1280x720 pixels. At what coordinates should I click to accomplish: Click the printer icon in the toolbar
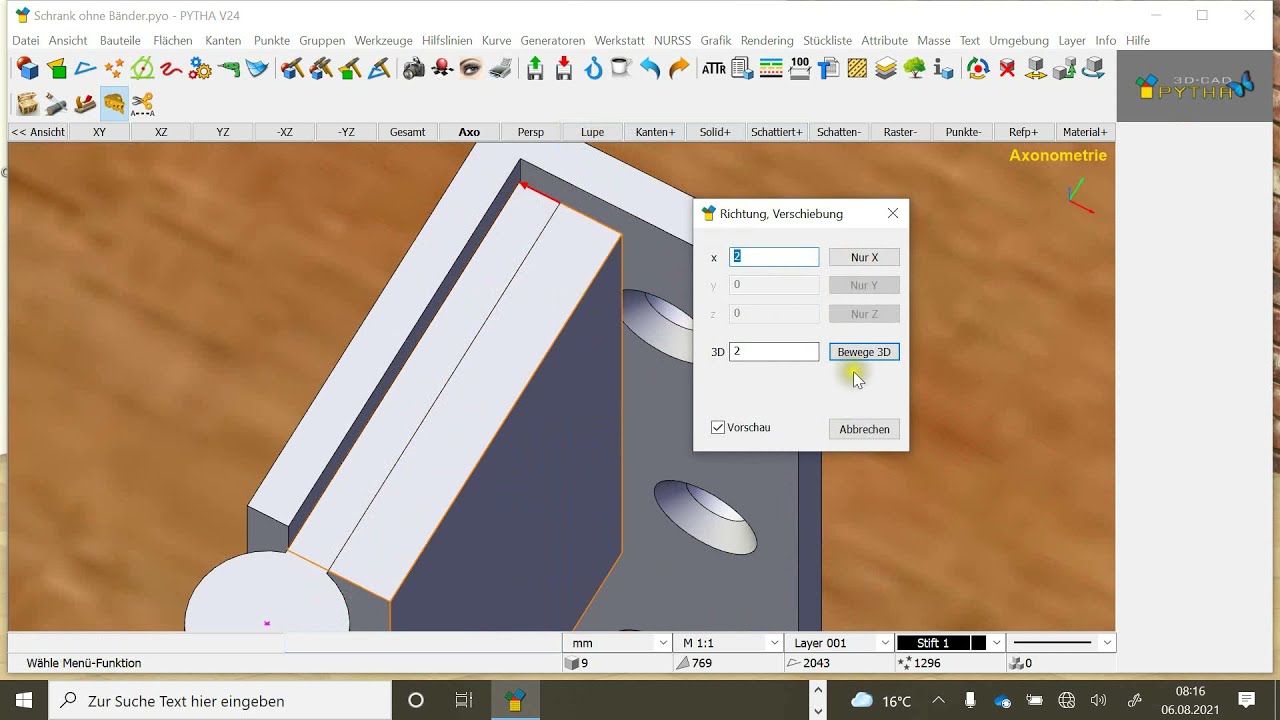(x=500, y=69)
